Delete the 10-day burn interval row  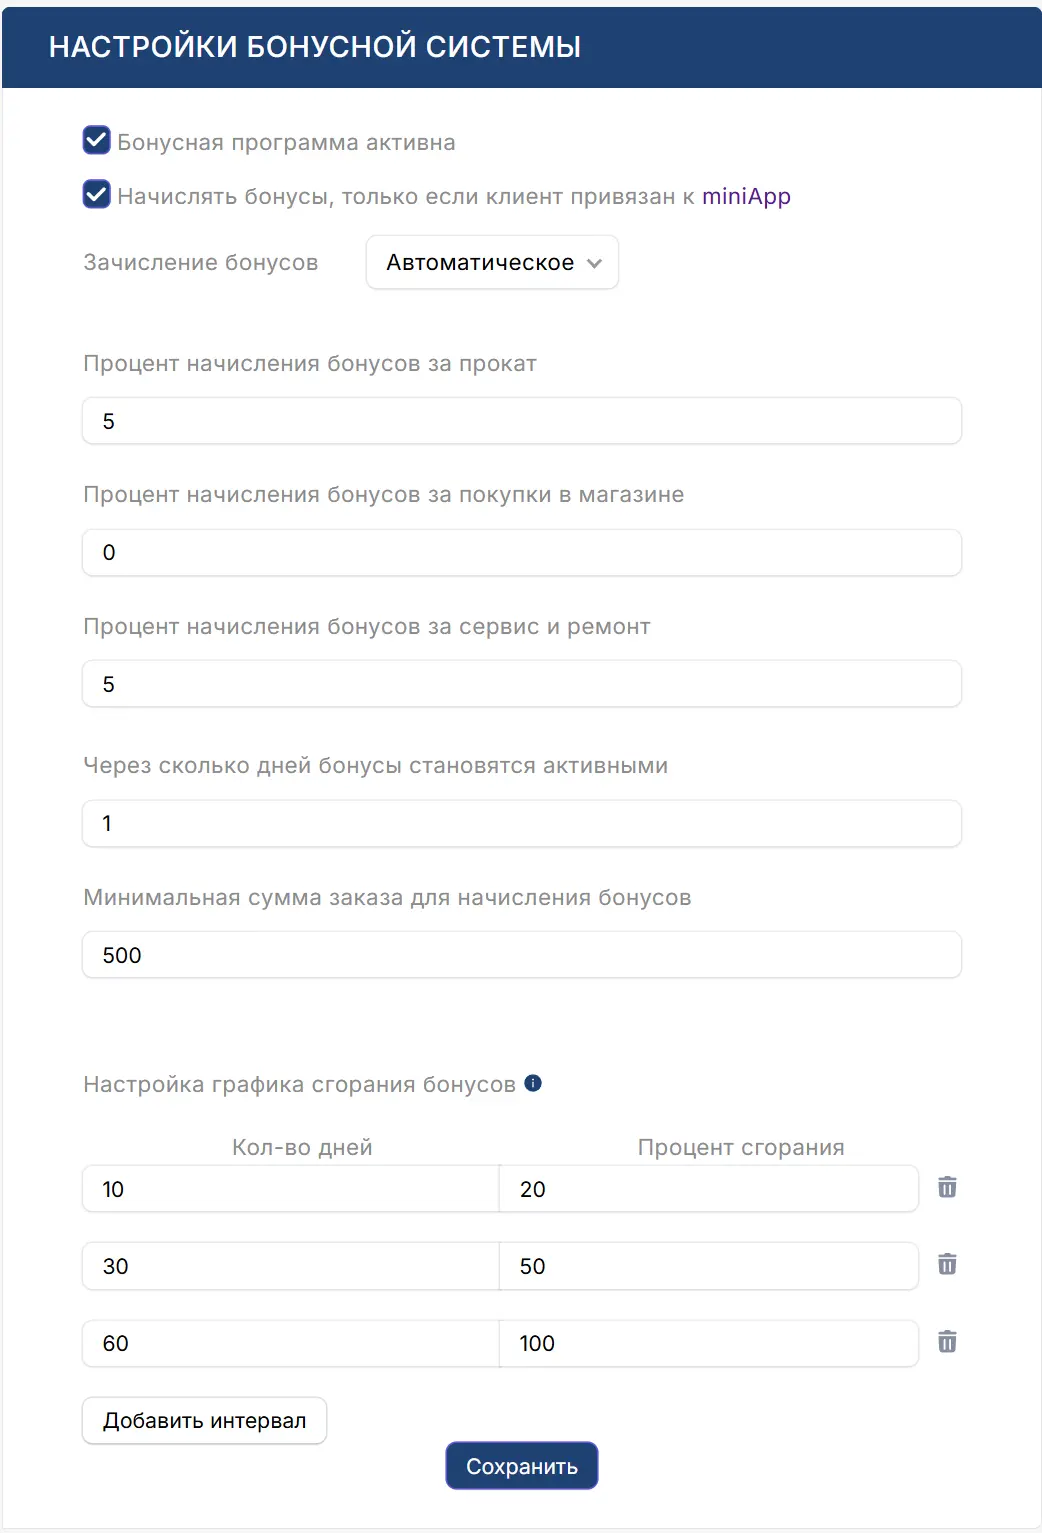[946, 1188]
